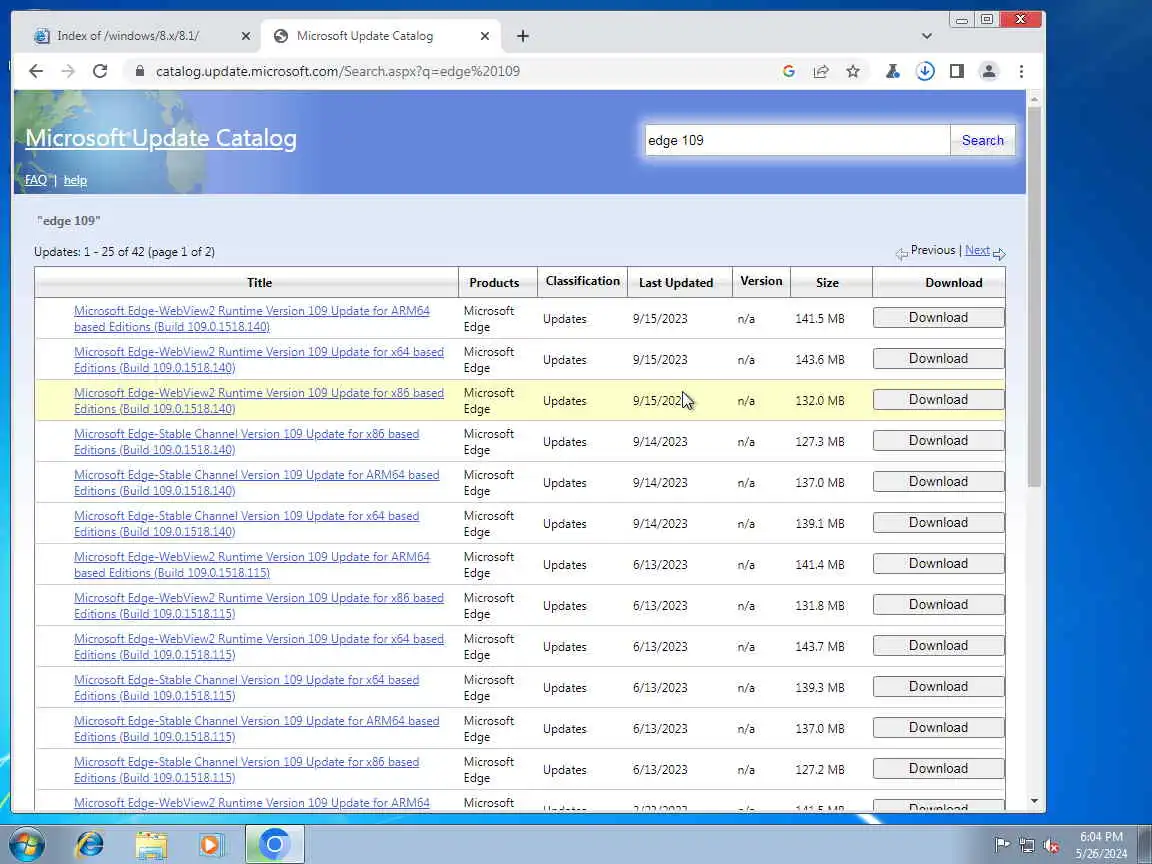Download the 139.1 MB Stable x64 update
Image resolution: width=1152 pixels, height=864 pixels.
tap(938, 522)
